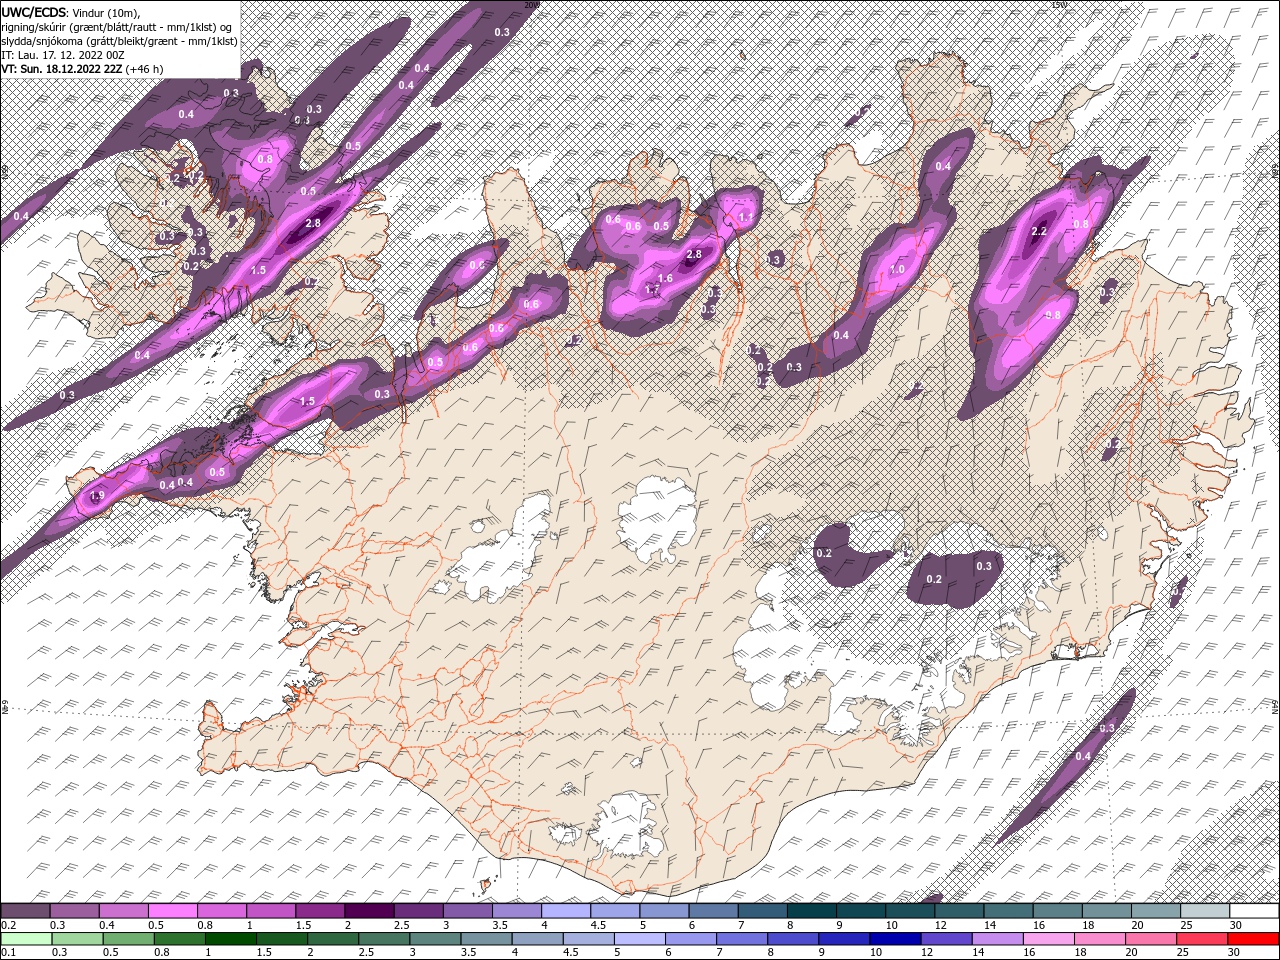
Task: Click the pale gray swatch between 25 and 30 in the upper legend
Action: point(1204,911)
